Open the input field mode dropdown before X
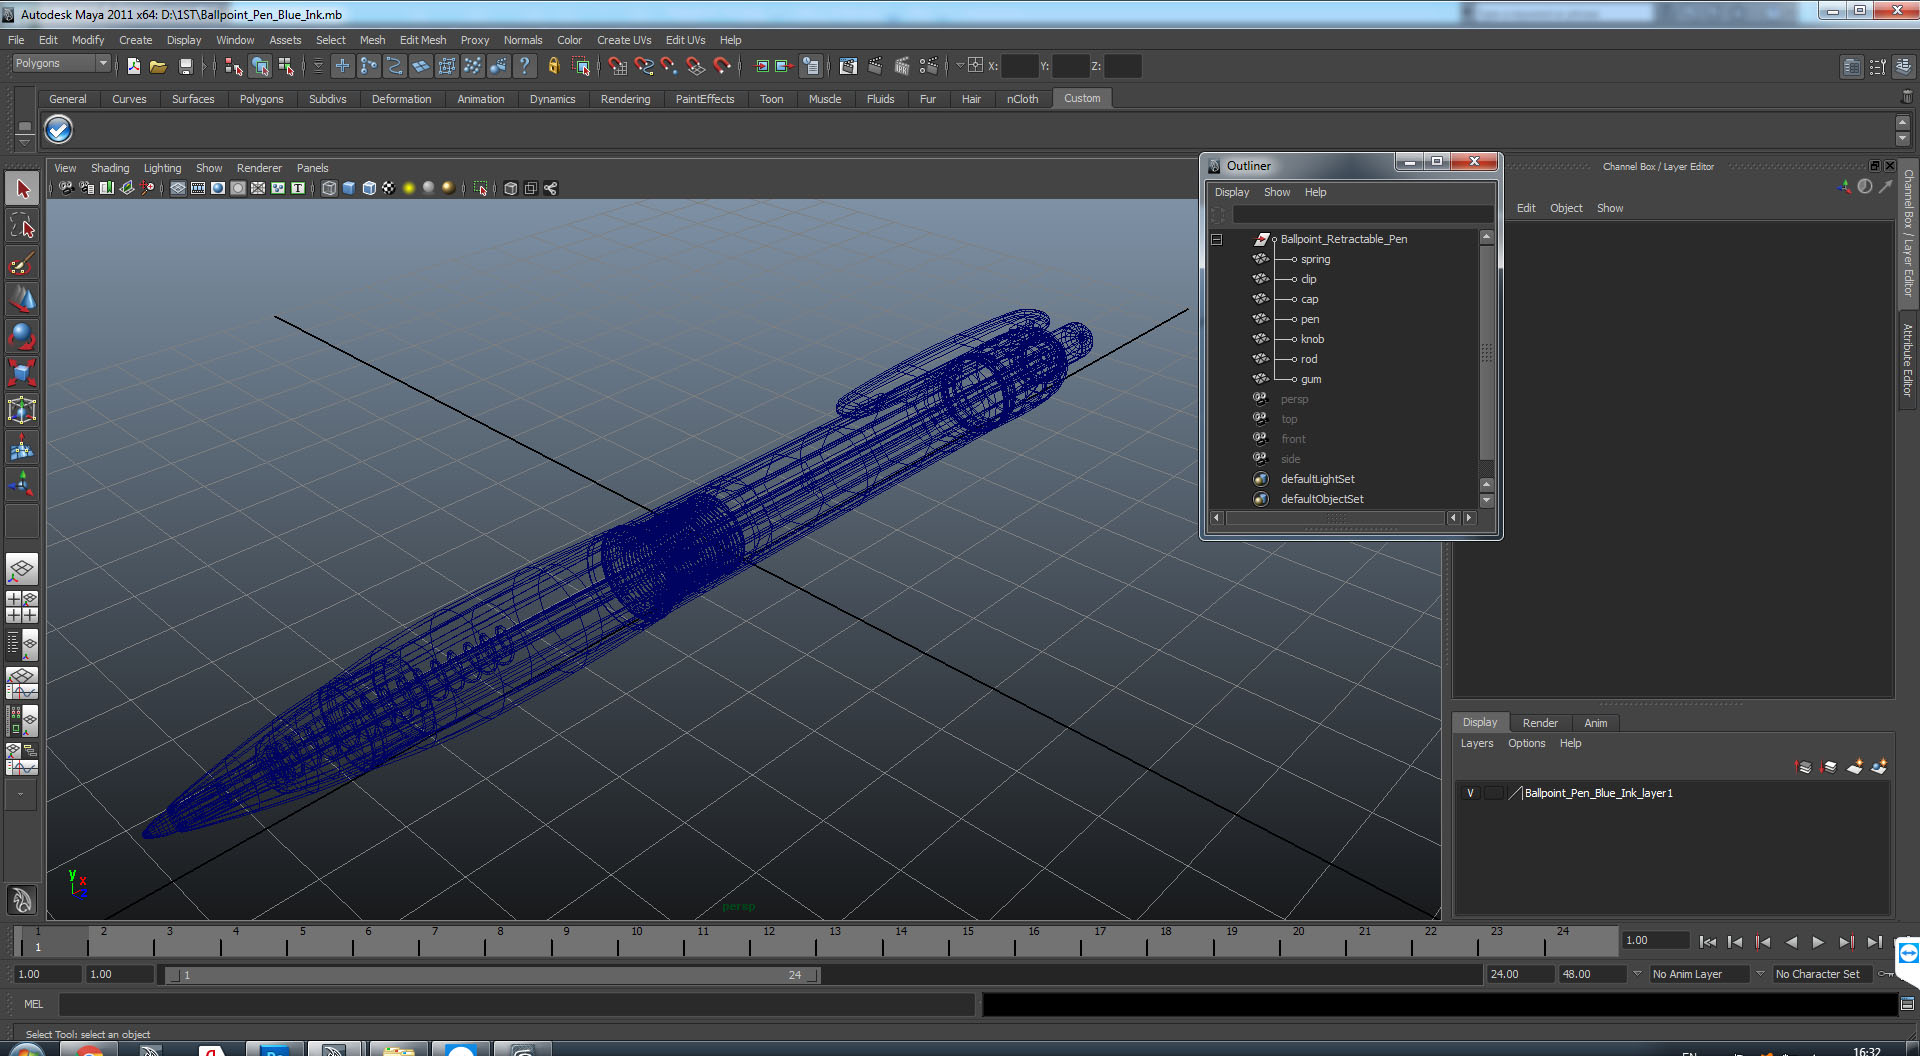Viewport: 1920px width, 1056px height. click(x=961, y=66)
